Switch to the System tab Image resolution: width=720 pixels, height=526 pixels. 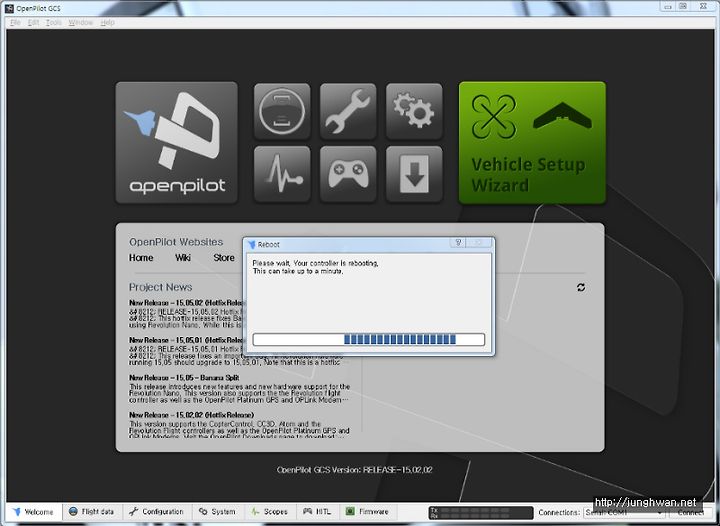point(218,511)
